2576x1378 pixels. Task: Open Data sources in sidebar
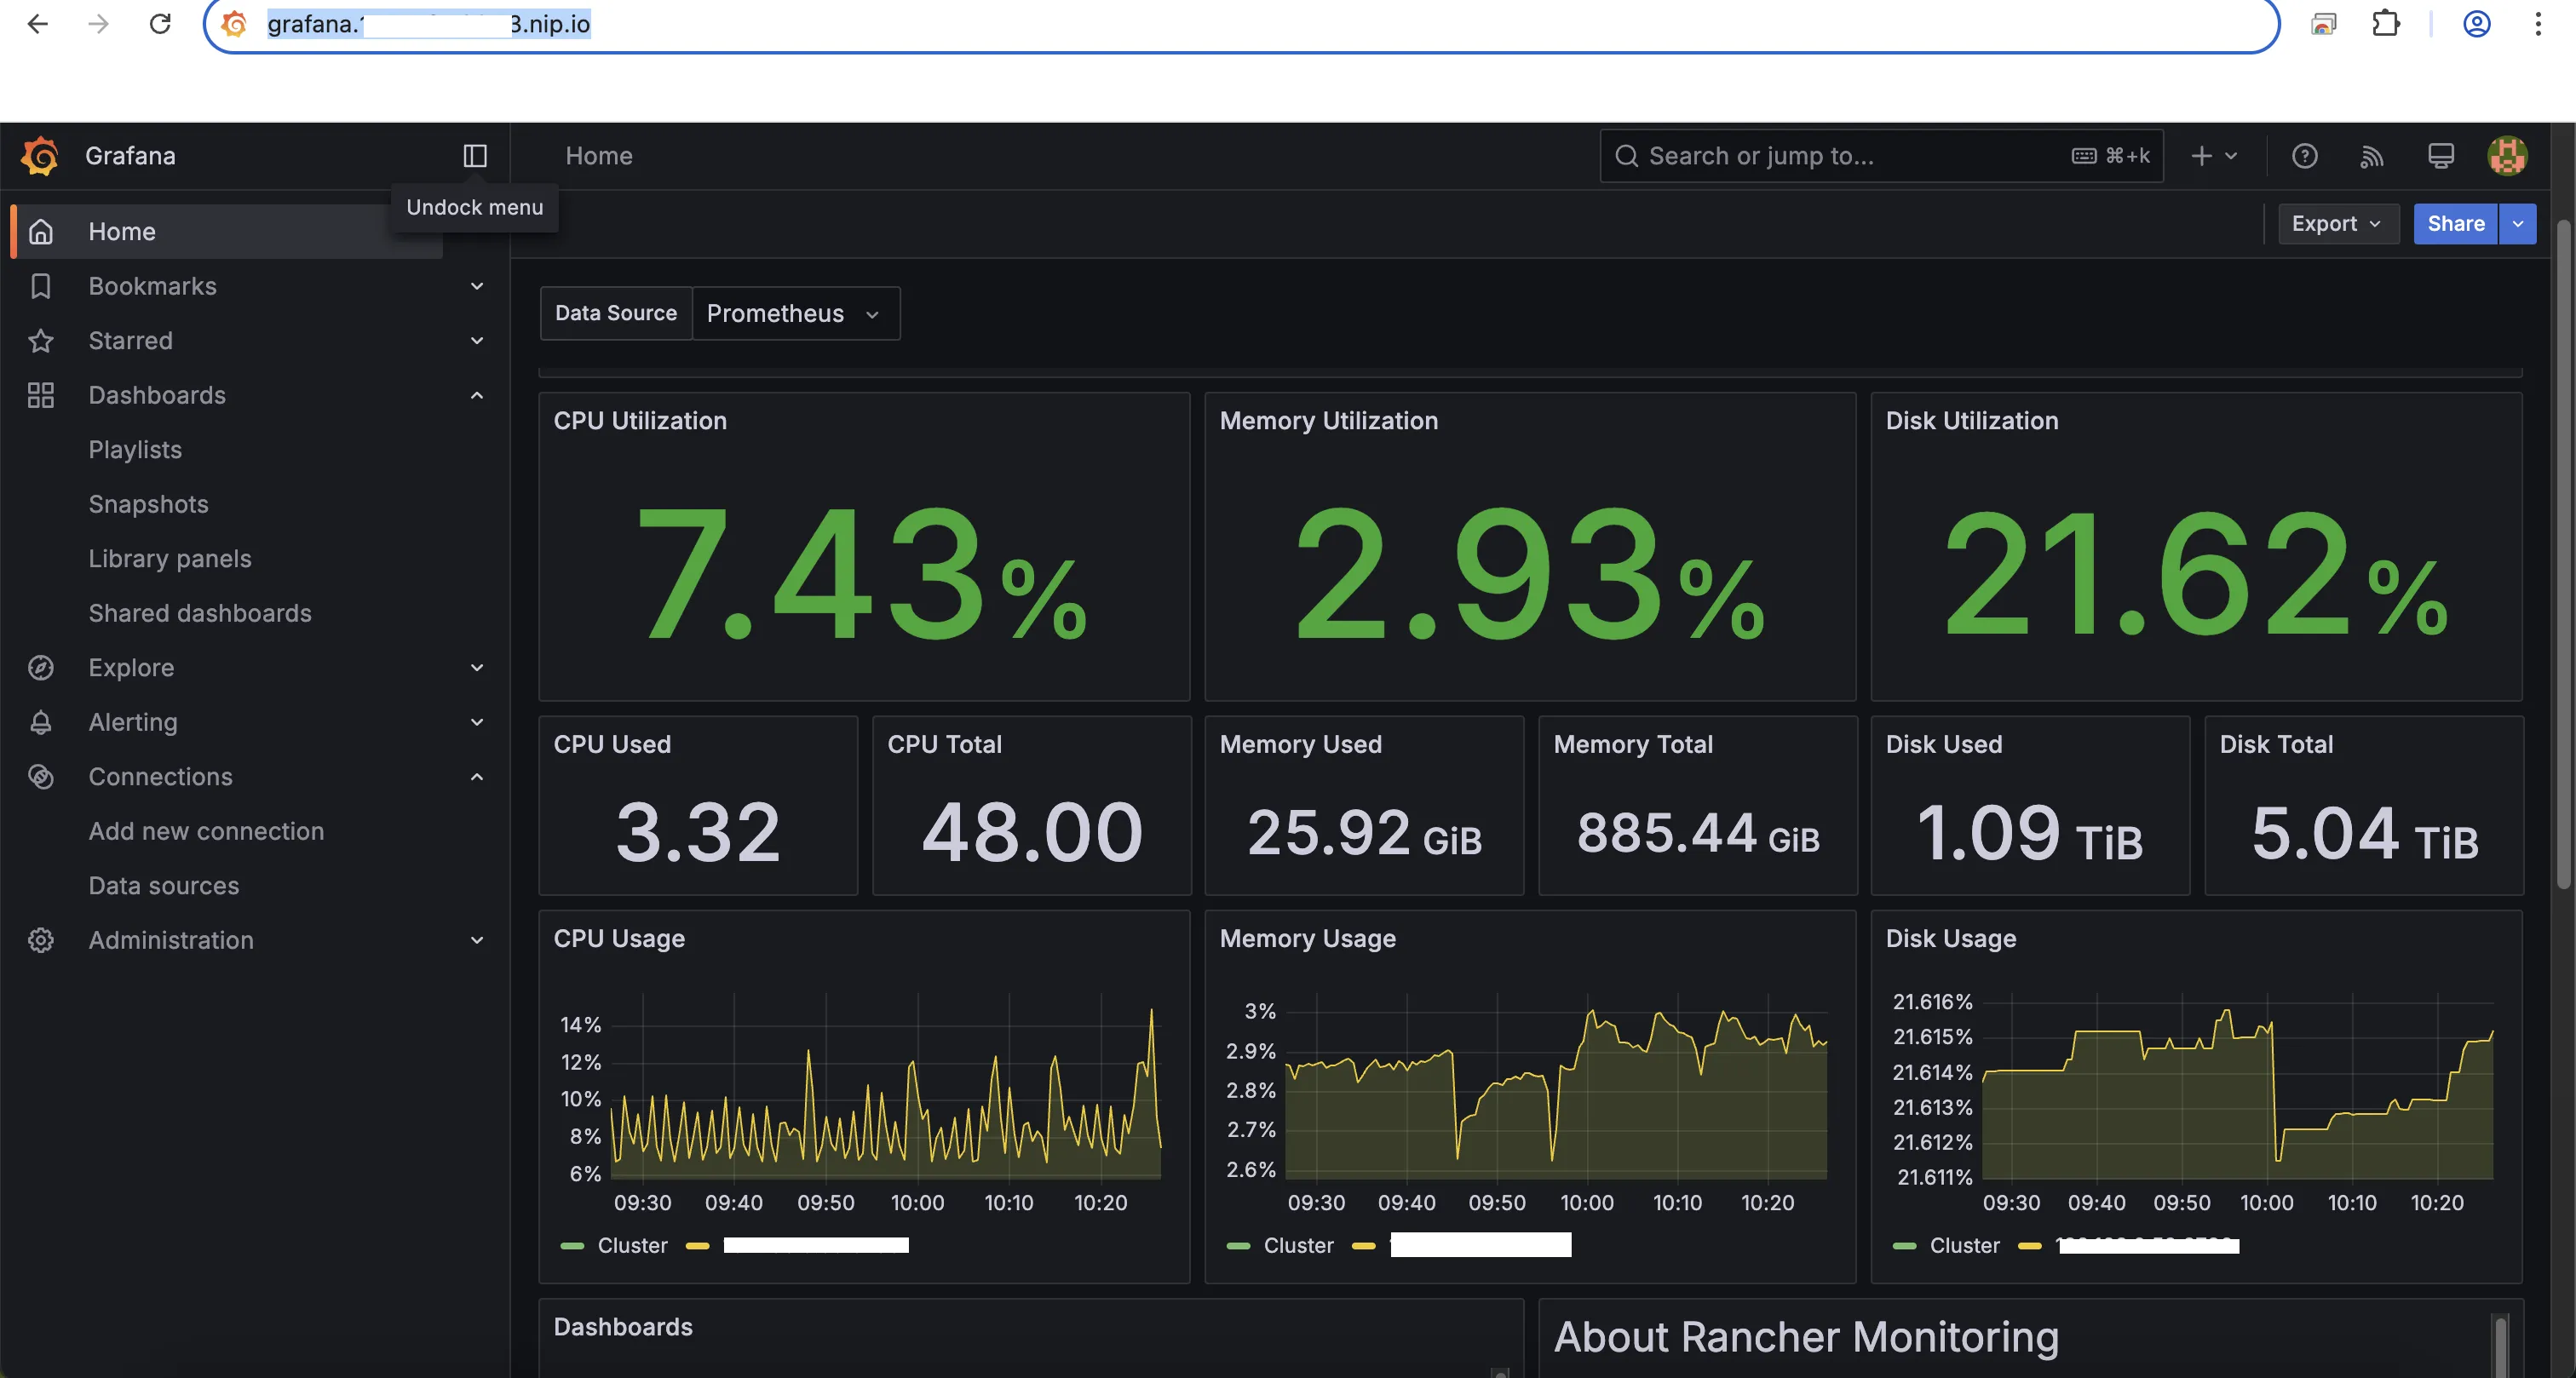164,885
